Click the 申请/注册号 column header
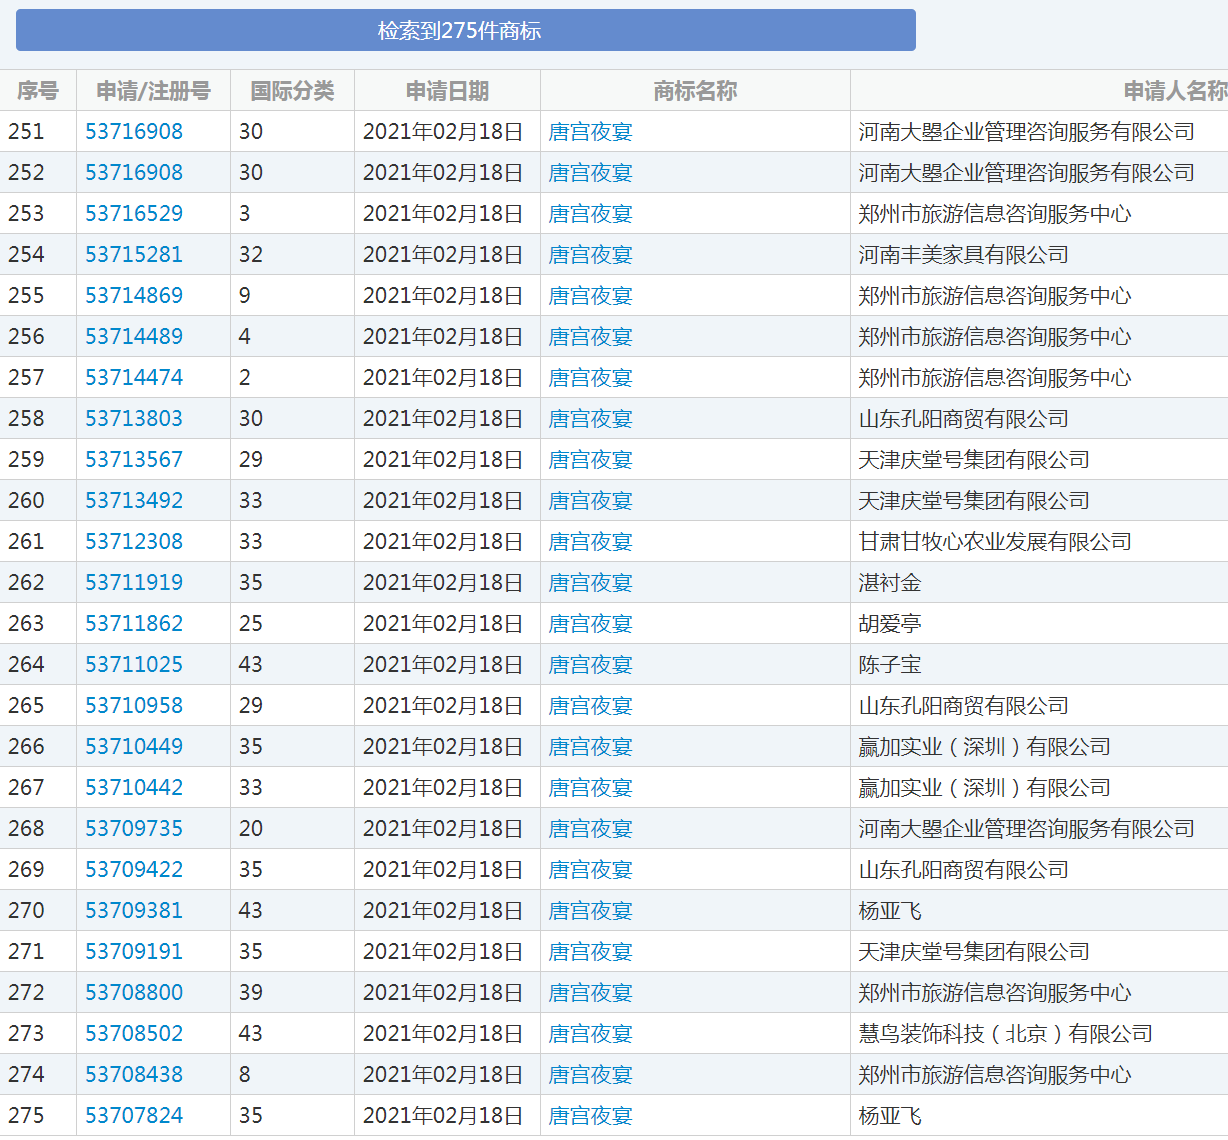The width and height of the screenshot is (1228, 1140). pyautogui.click(x=153, y=91)
